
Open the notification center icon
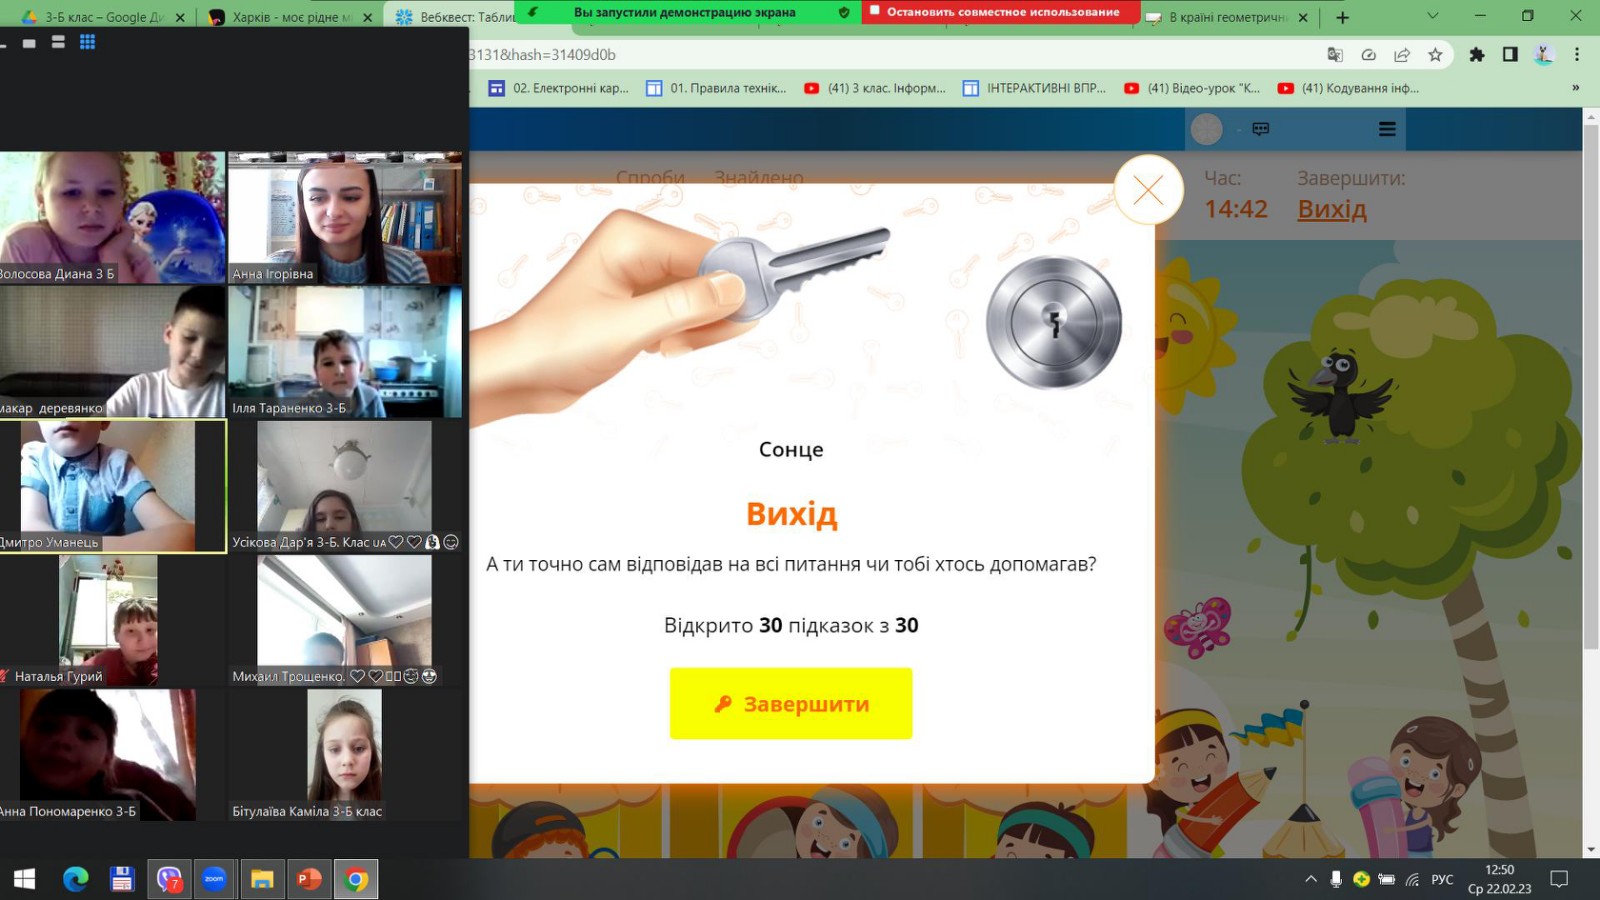click(1558, 879)
